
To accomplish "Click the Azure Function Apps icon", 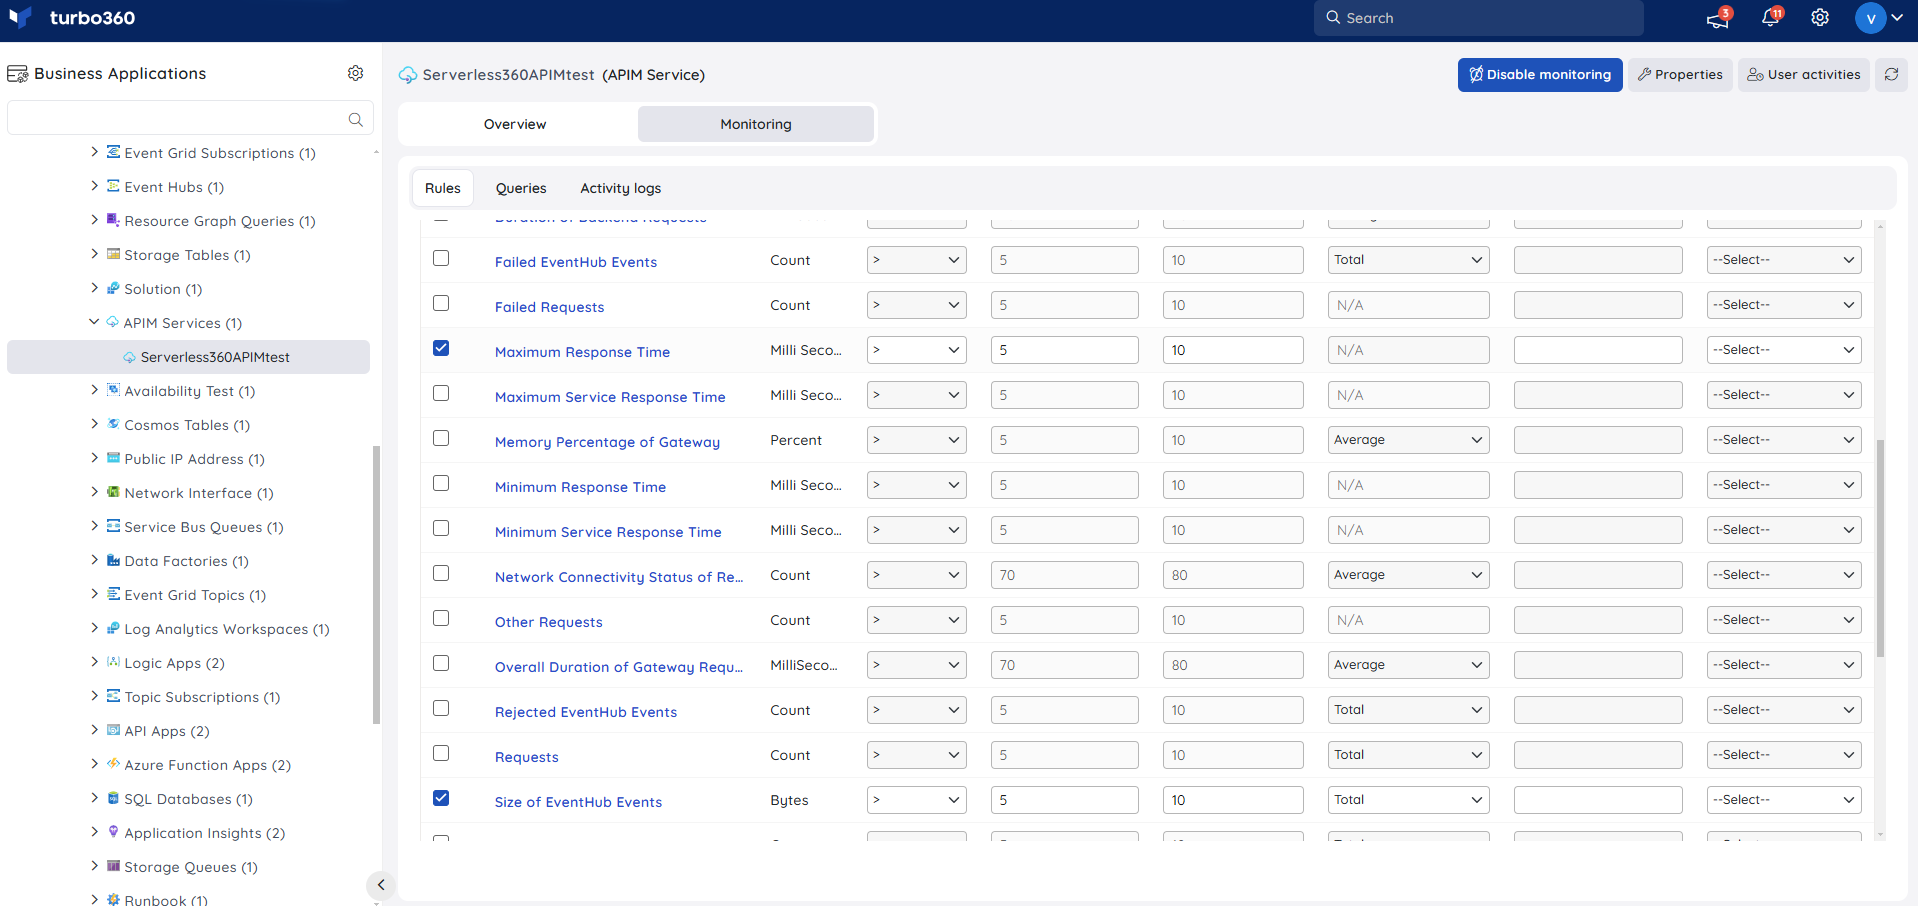I will pos(113,764).
